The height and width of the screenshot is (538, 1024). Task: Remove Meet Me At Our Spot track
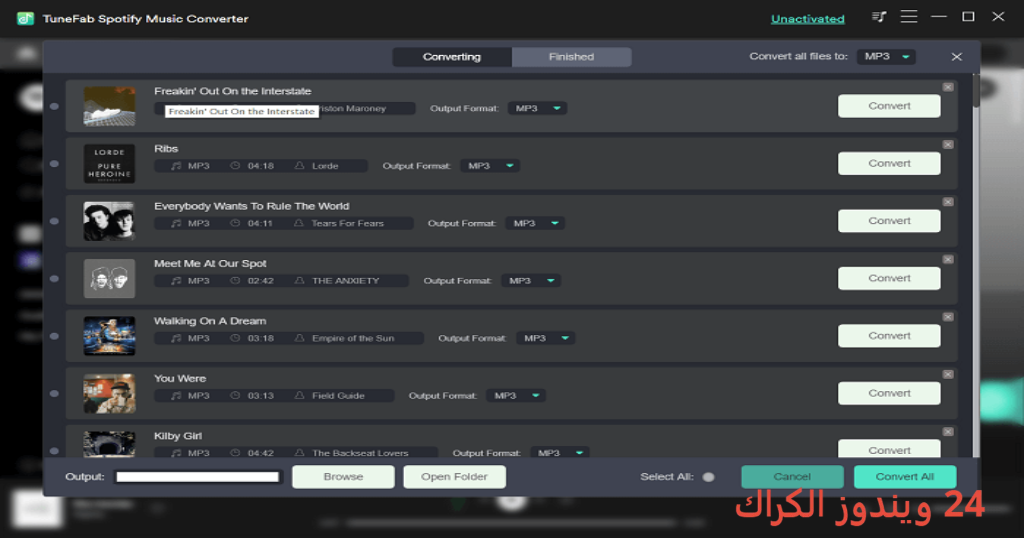(948, 259)
